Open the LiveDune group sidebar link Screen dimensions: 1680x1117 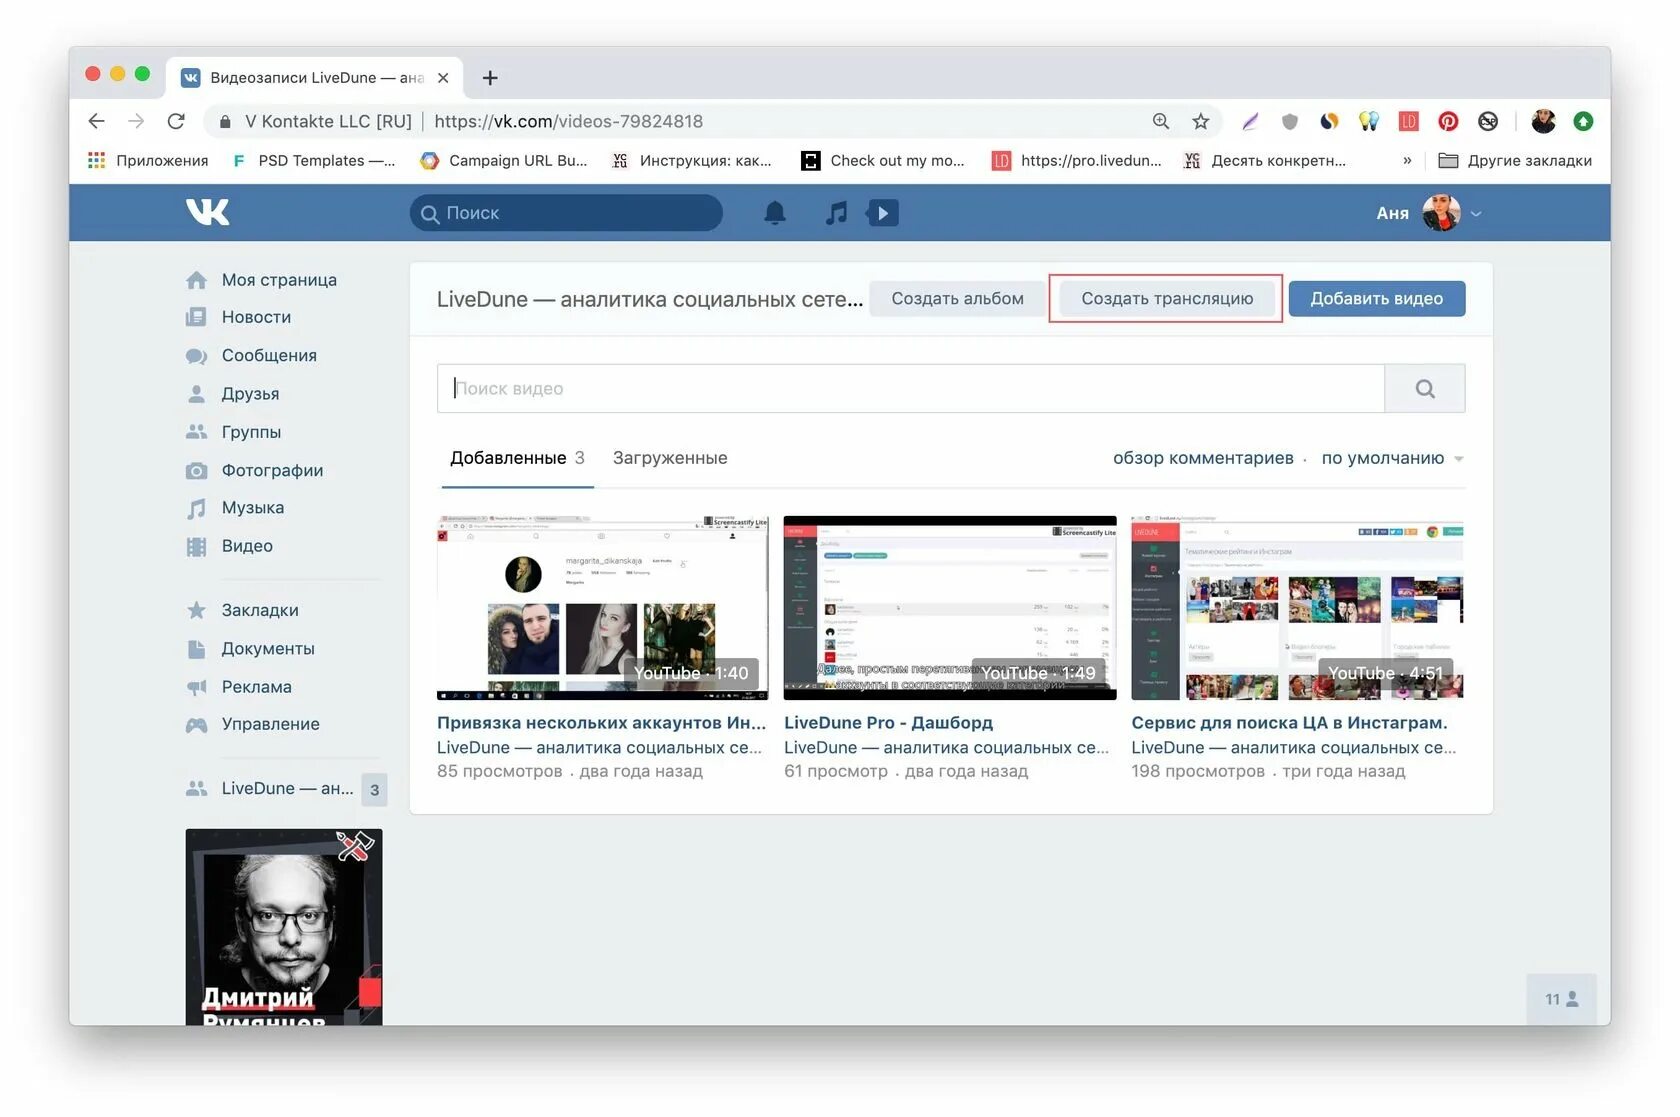tap(286, 789)
